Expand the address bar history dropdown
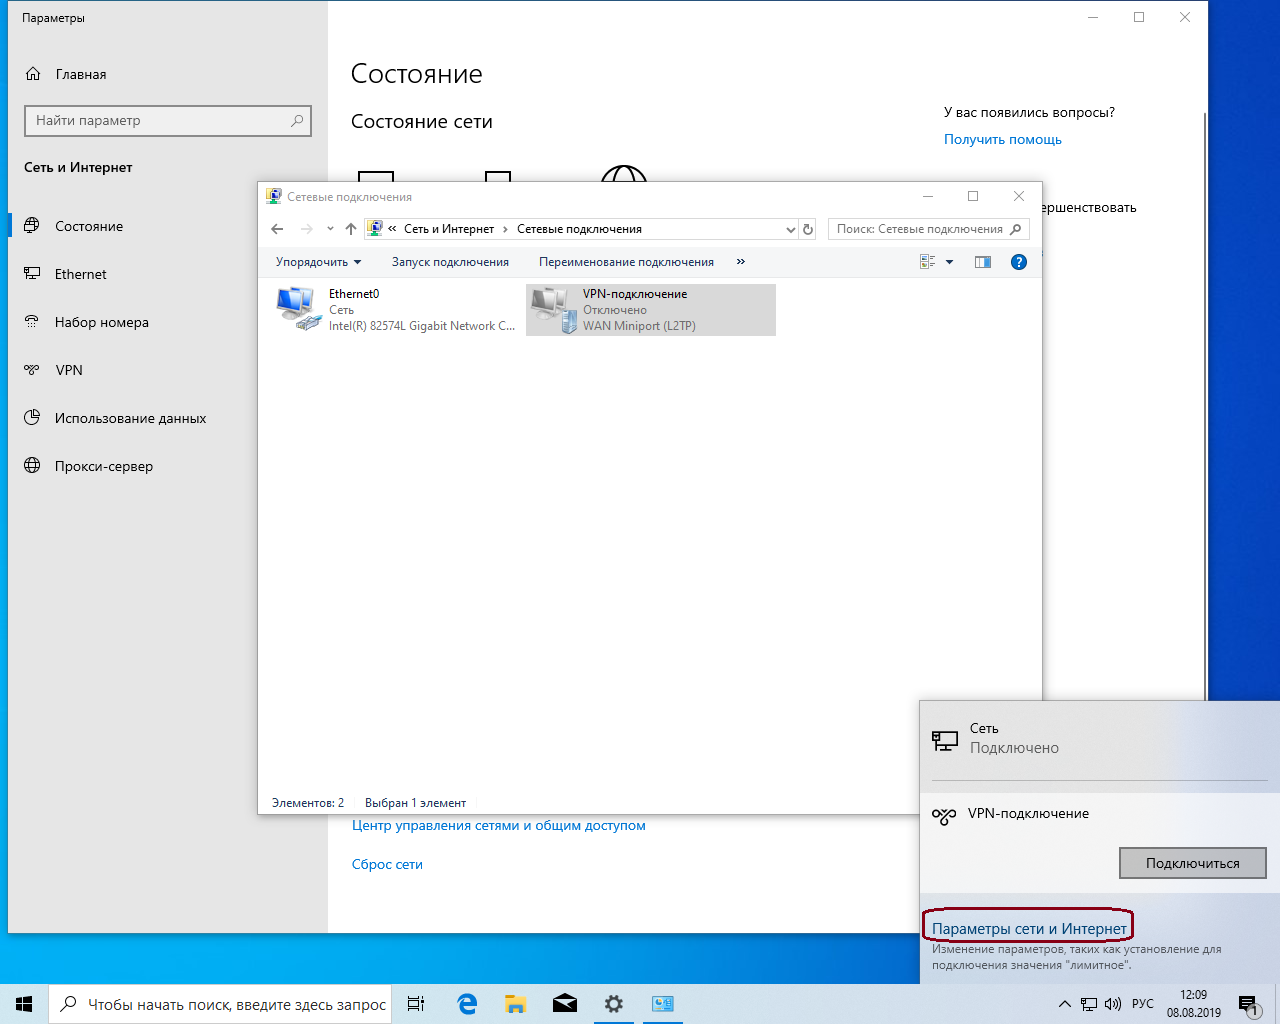 790,229
